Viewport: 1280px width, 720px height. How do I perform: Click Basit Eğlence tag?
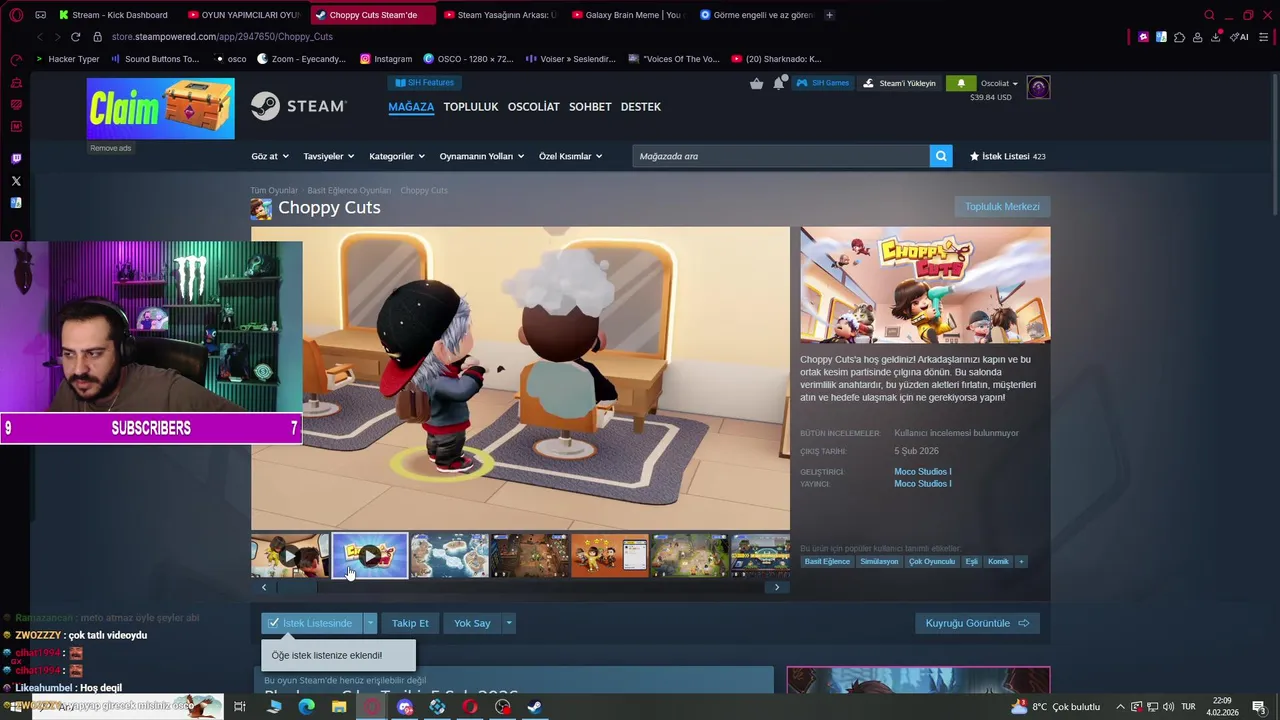pyautogui.click(x=827, y=562)
